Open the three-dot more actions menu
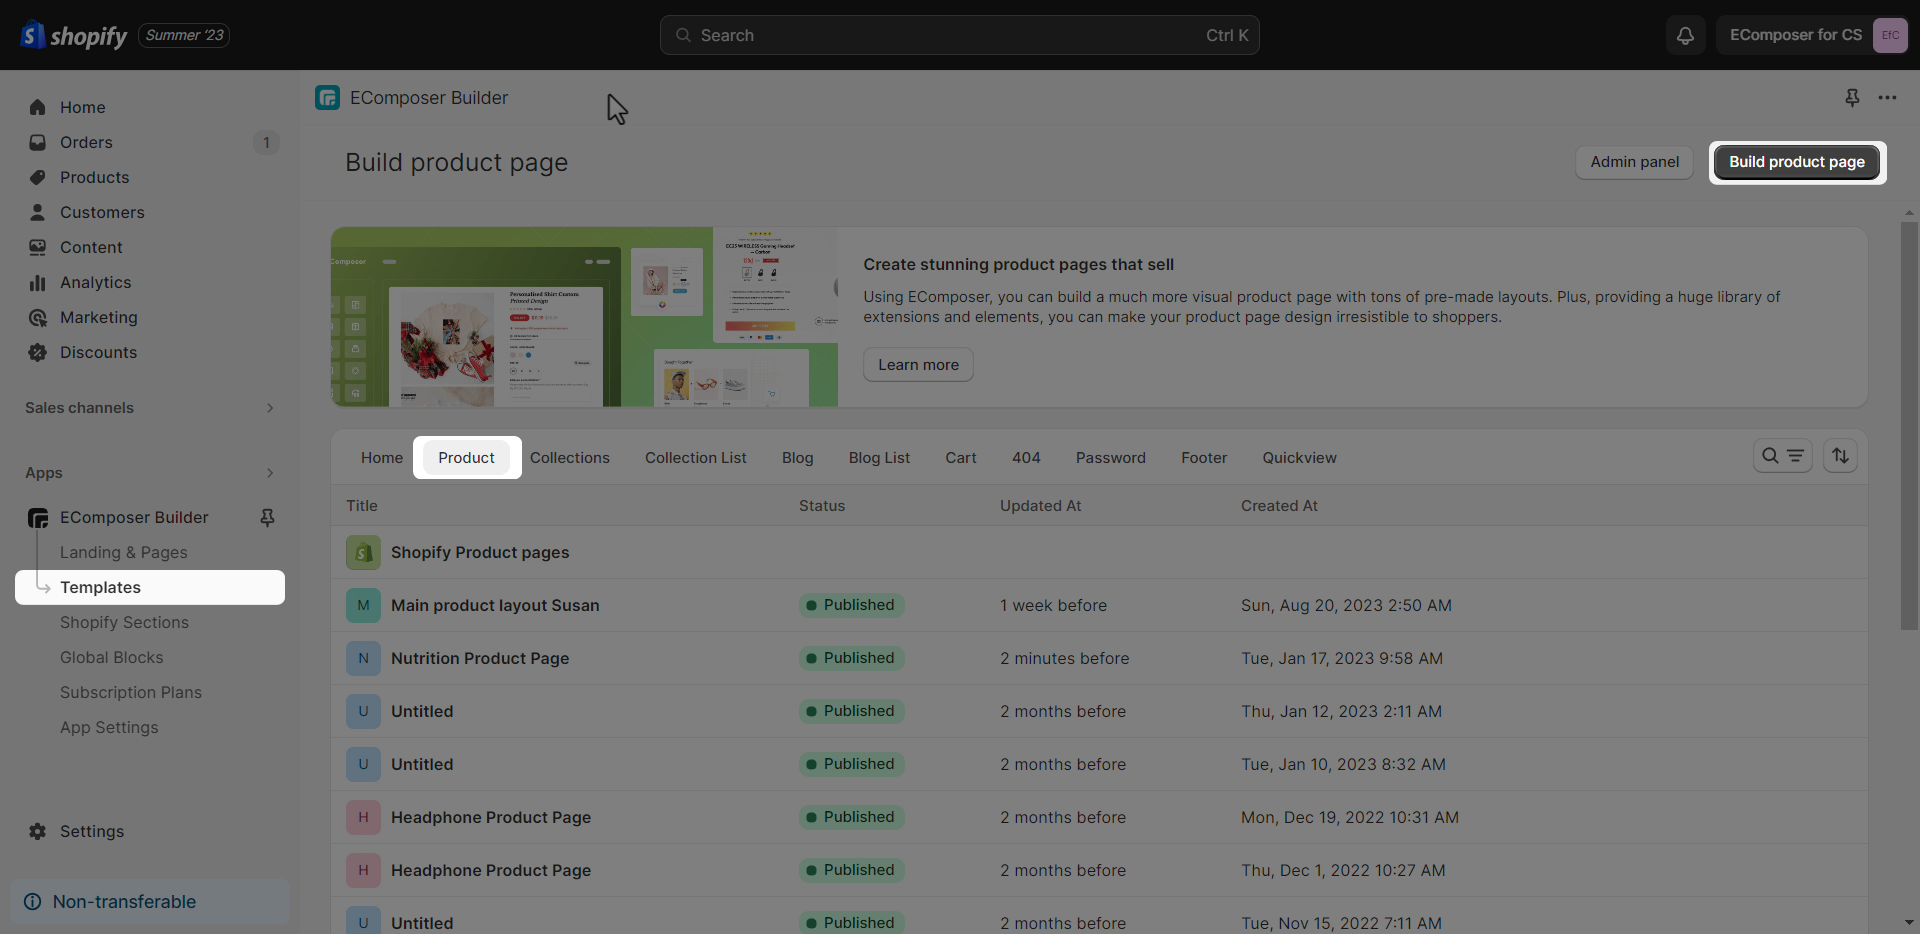Image resolution: width=1920 pixels, height=934 pixels. [x=1887, y=97]
